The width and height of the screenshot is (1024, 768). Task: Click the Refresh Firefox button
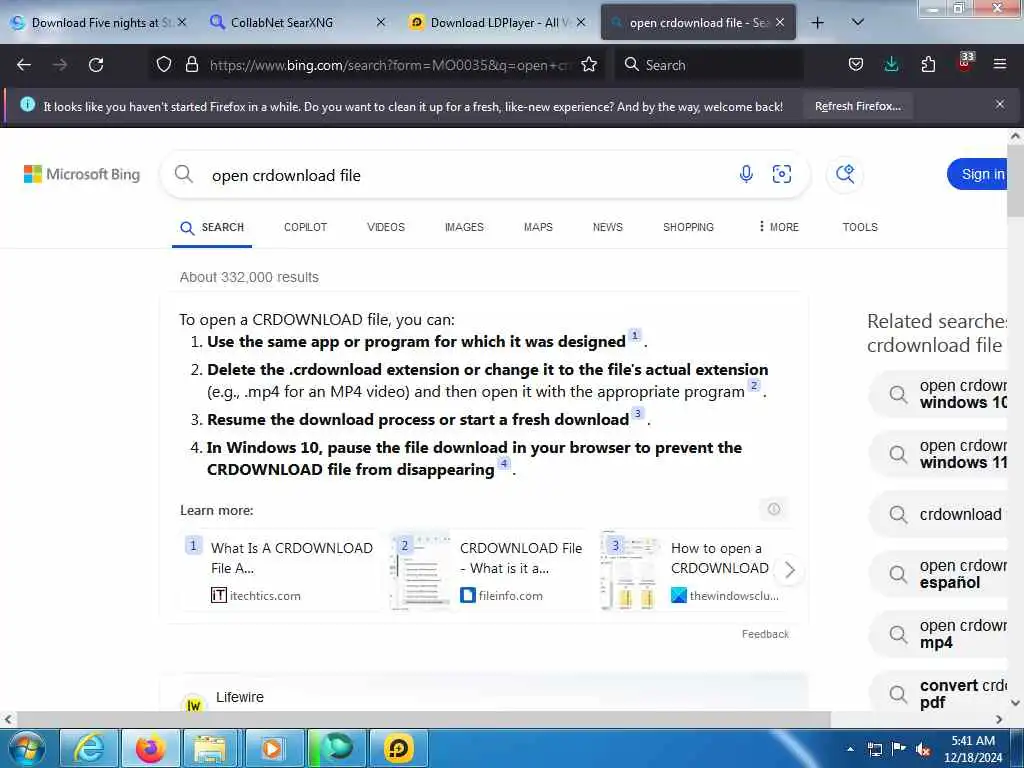857,106
